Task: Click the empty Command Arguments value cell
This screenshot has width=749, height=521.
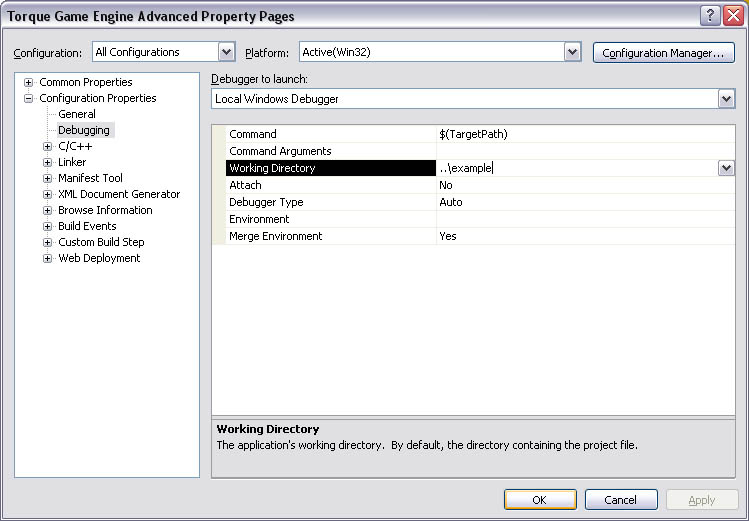Action: 586,151
